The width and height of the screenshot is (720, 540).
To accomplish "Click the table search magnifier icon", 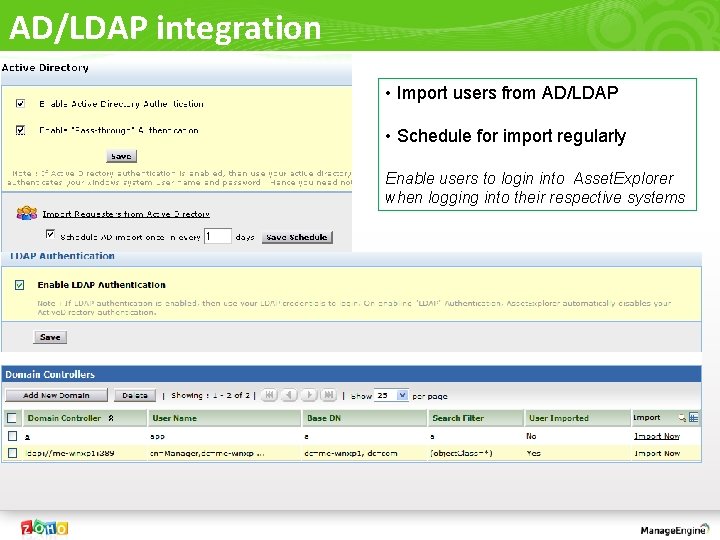I will coord(682,418).
